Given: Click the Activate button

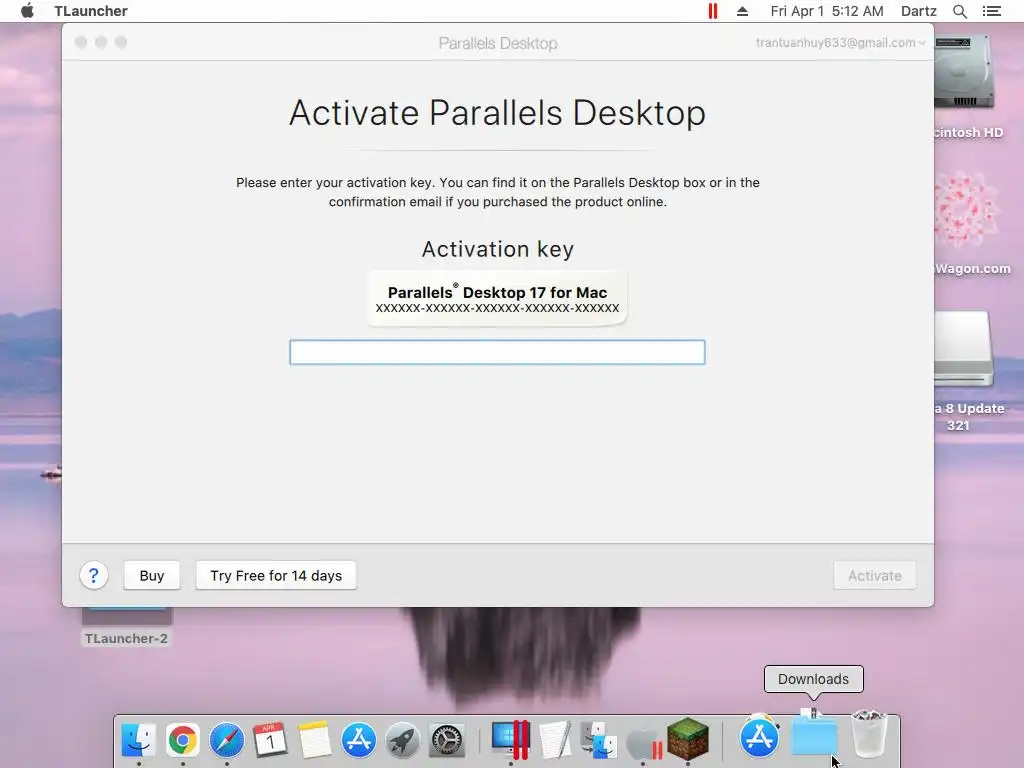Looking at the screenshot, I should coord(874,575).
